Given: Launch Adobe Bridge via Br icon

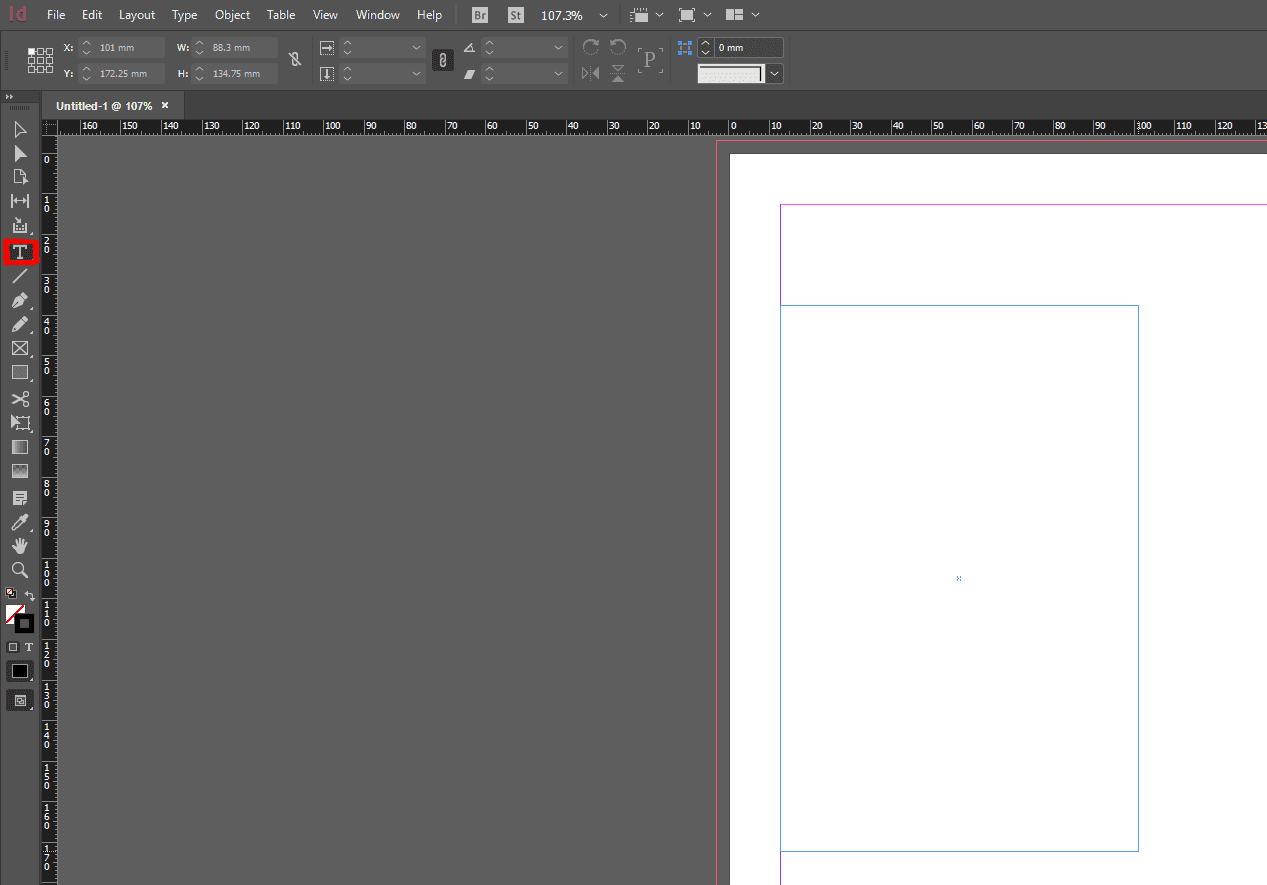Looking at the screenshot, I should 479,14.
